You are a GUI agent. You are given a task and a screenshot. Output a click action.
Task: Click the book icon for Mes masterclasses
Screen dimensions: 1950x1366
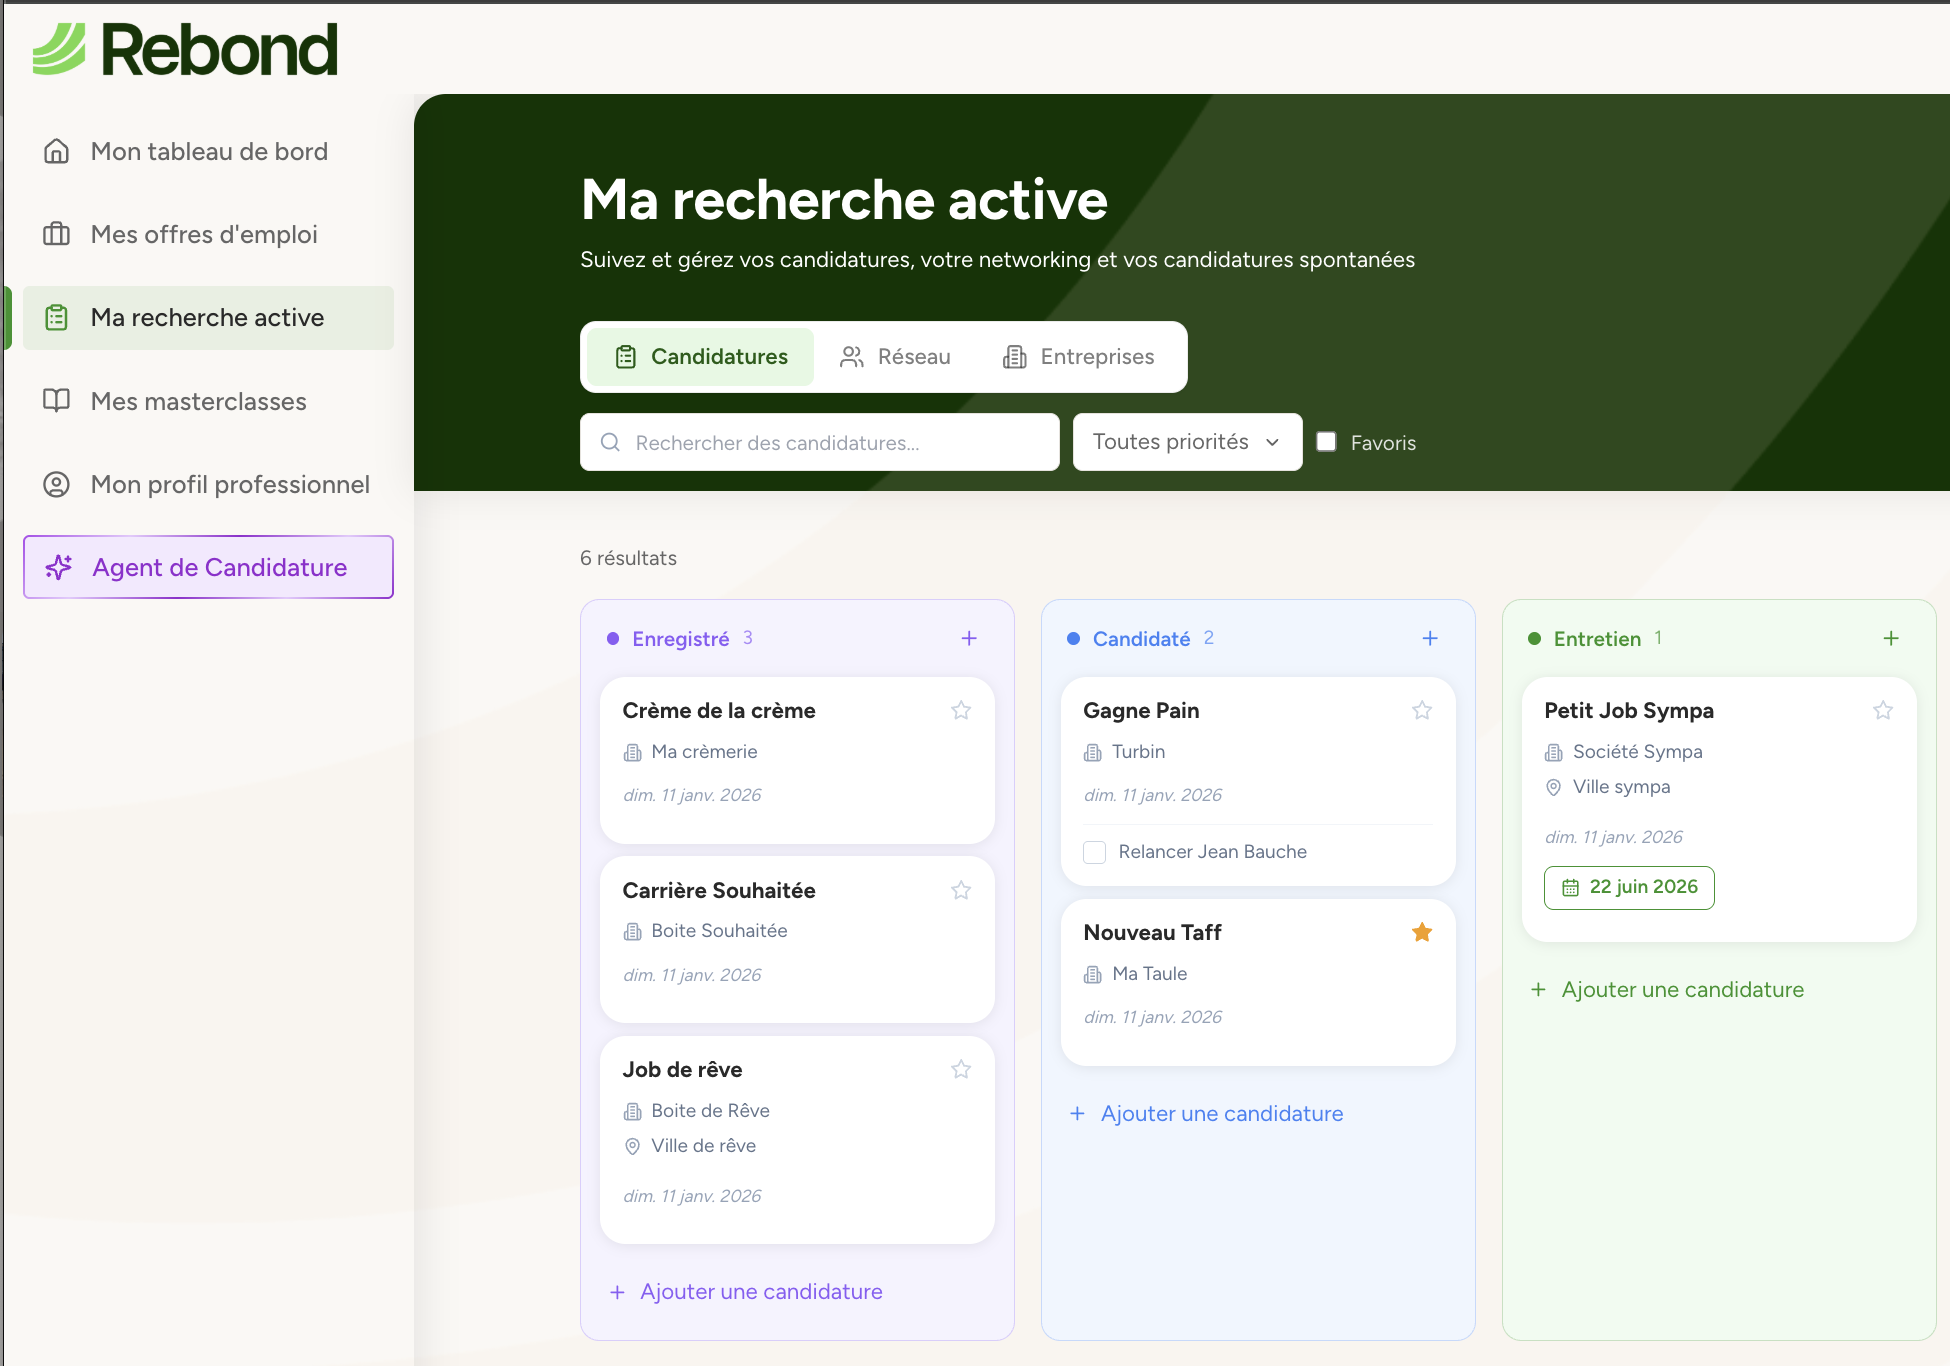click(57, 401)
